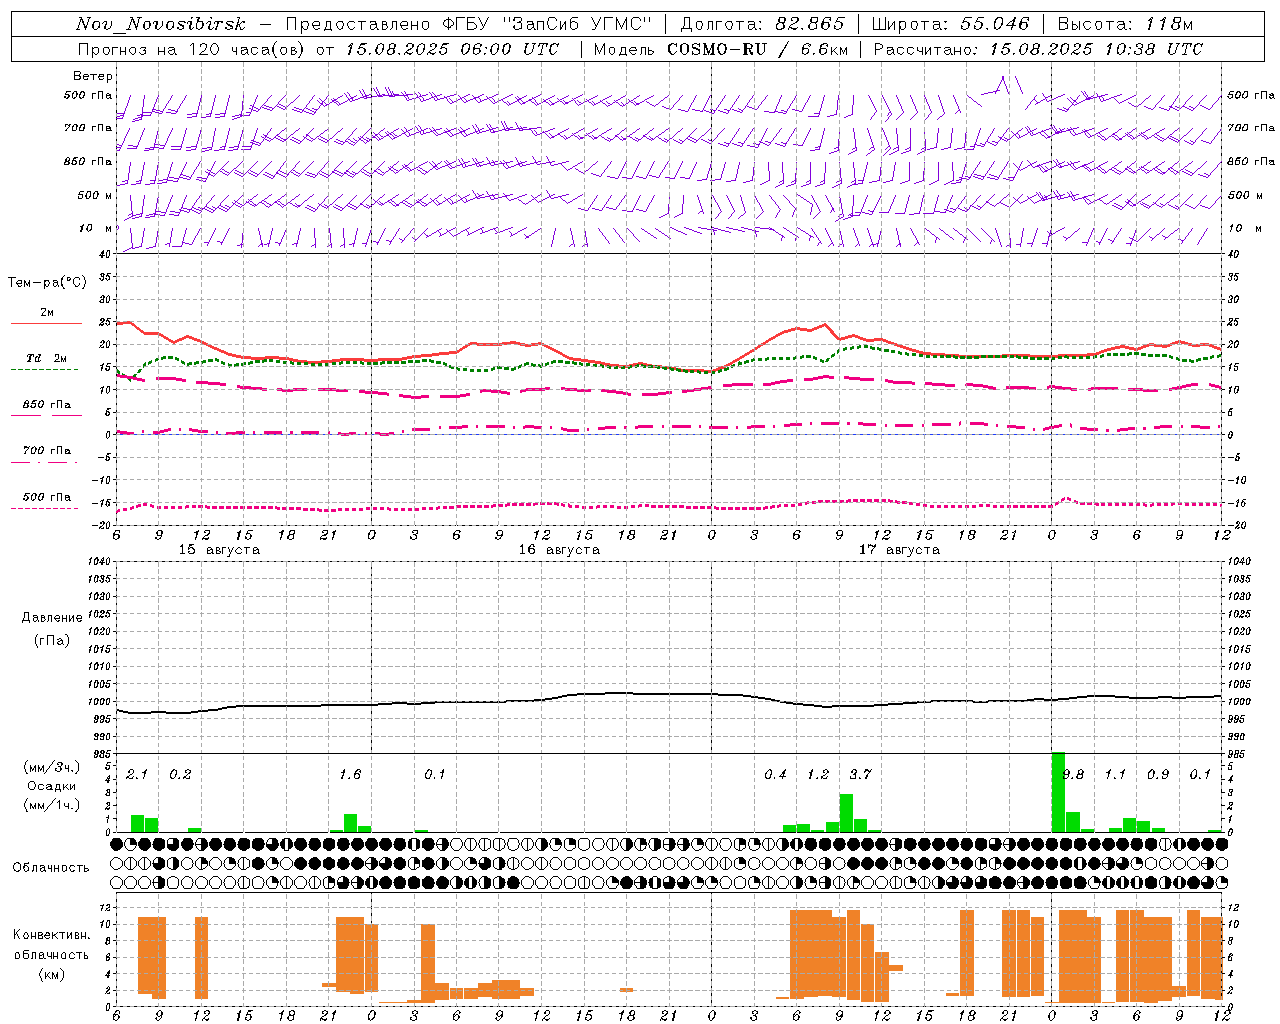This screenshot has height=1024, width=1280.
Task: Select the '700 гПа' temperature legend label
Action: pos(47,450)
